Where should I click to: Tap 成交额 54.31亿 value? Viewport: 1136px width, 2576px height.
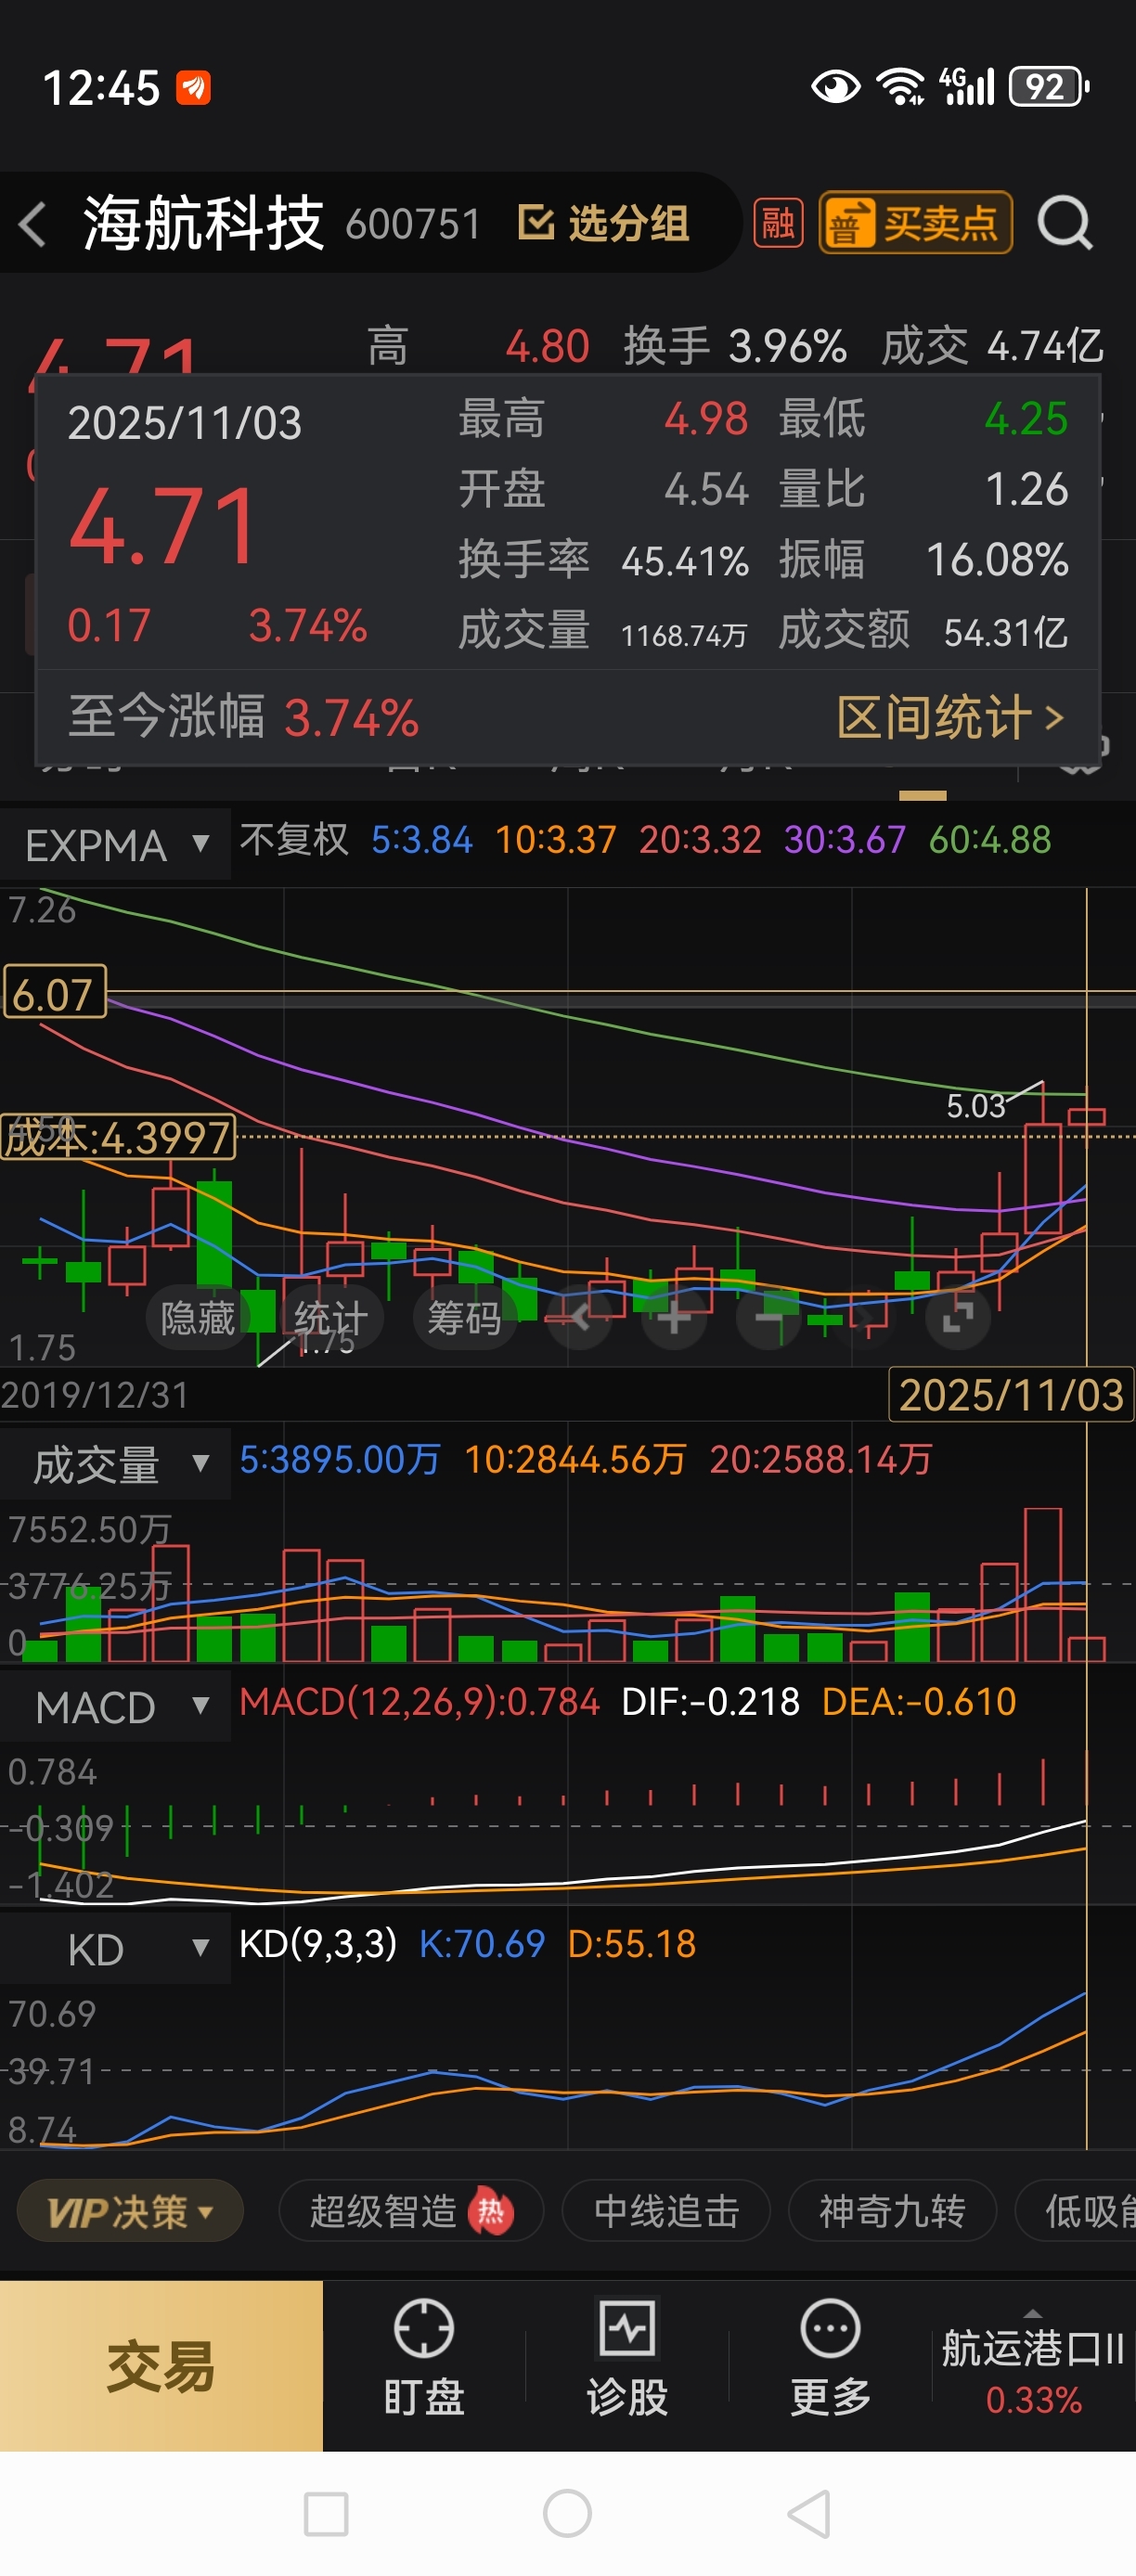pyautogui.click(x=923, y=632)
